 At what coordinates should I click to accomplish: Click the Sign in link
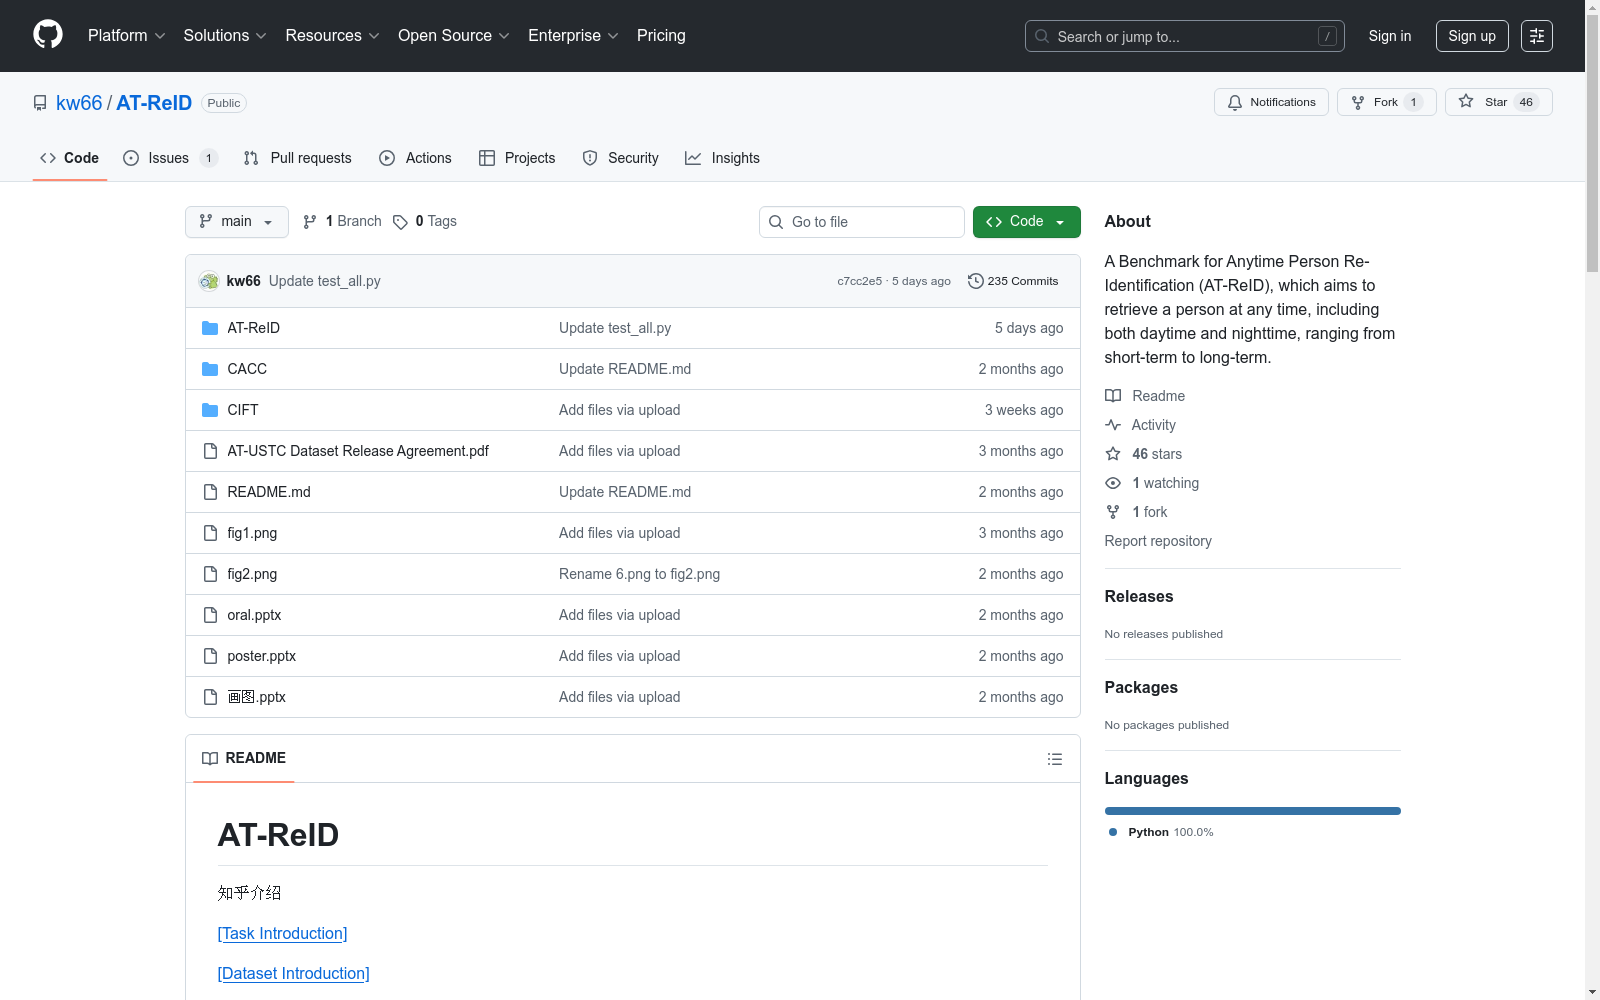[x=1390, y=36]
